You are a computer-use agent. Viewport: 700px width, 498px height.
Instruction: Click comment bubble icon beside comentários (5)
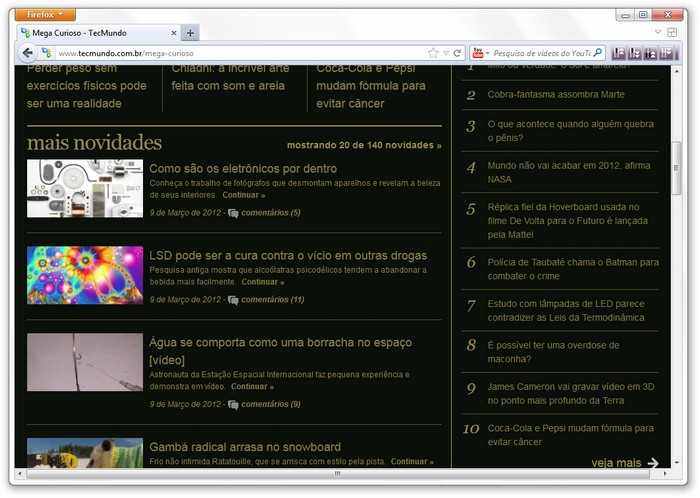pyautogui.click(x=233, y=213)
